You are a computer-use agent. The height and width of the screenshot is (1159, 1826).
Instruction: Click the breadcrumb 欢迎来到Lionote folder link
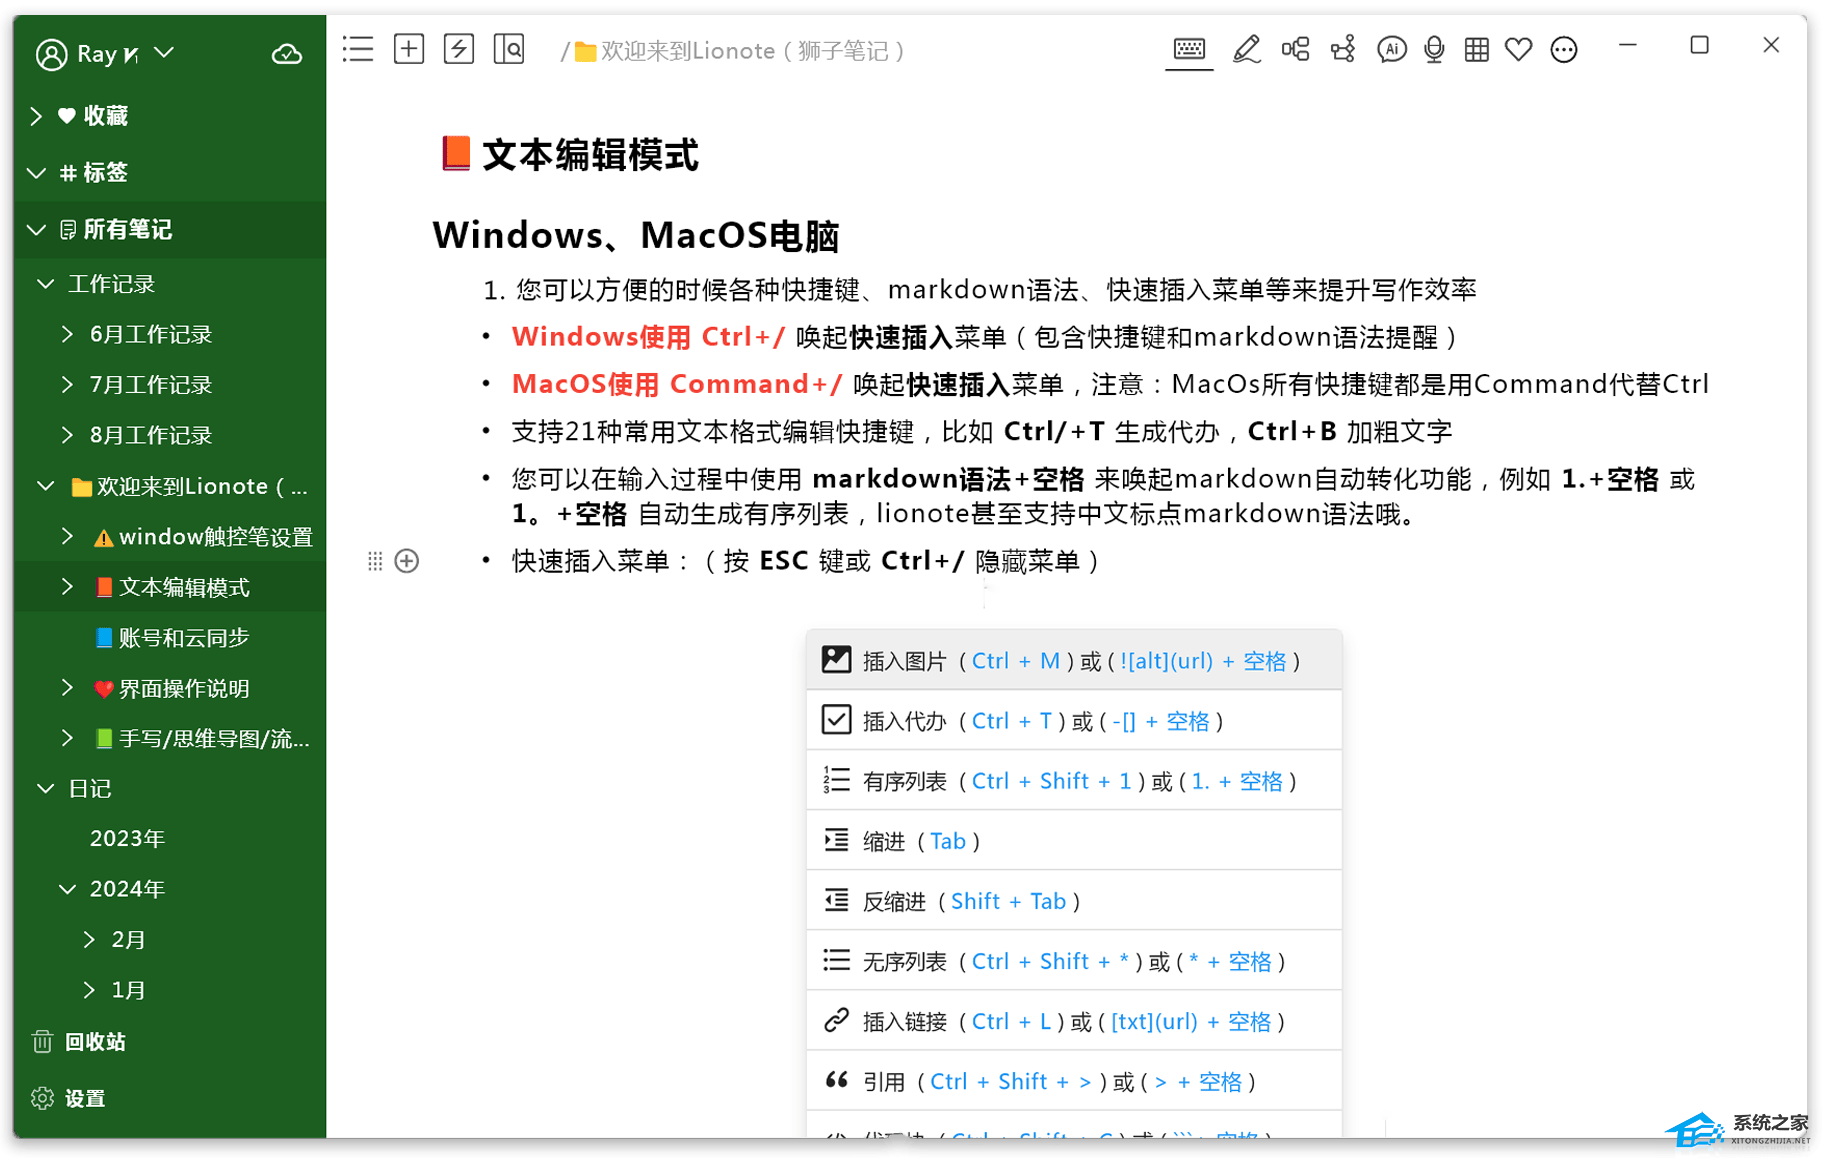[x=740, y=51]
